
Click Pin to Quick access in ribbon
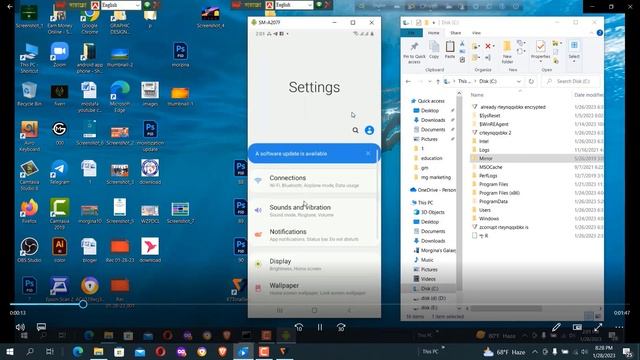pos(414,52)
